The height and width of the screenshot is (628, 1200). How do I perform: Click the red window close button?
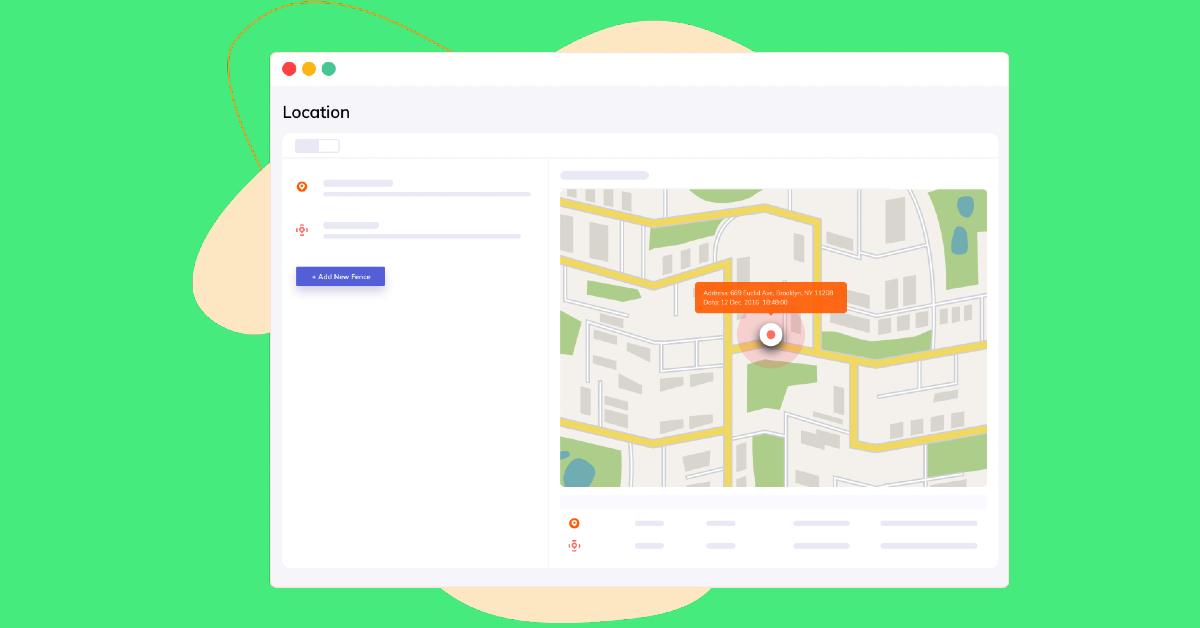(x=289, y=69)
